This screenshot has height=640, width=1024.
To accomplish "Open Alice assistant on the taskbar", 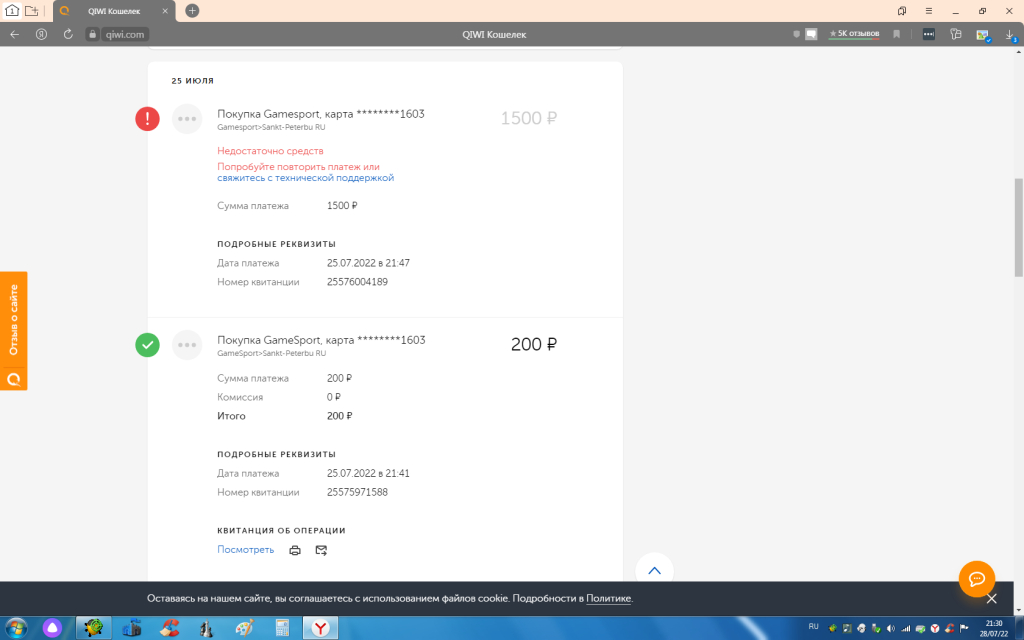I will [x=52, y=628].
